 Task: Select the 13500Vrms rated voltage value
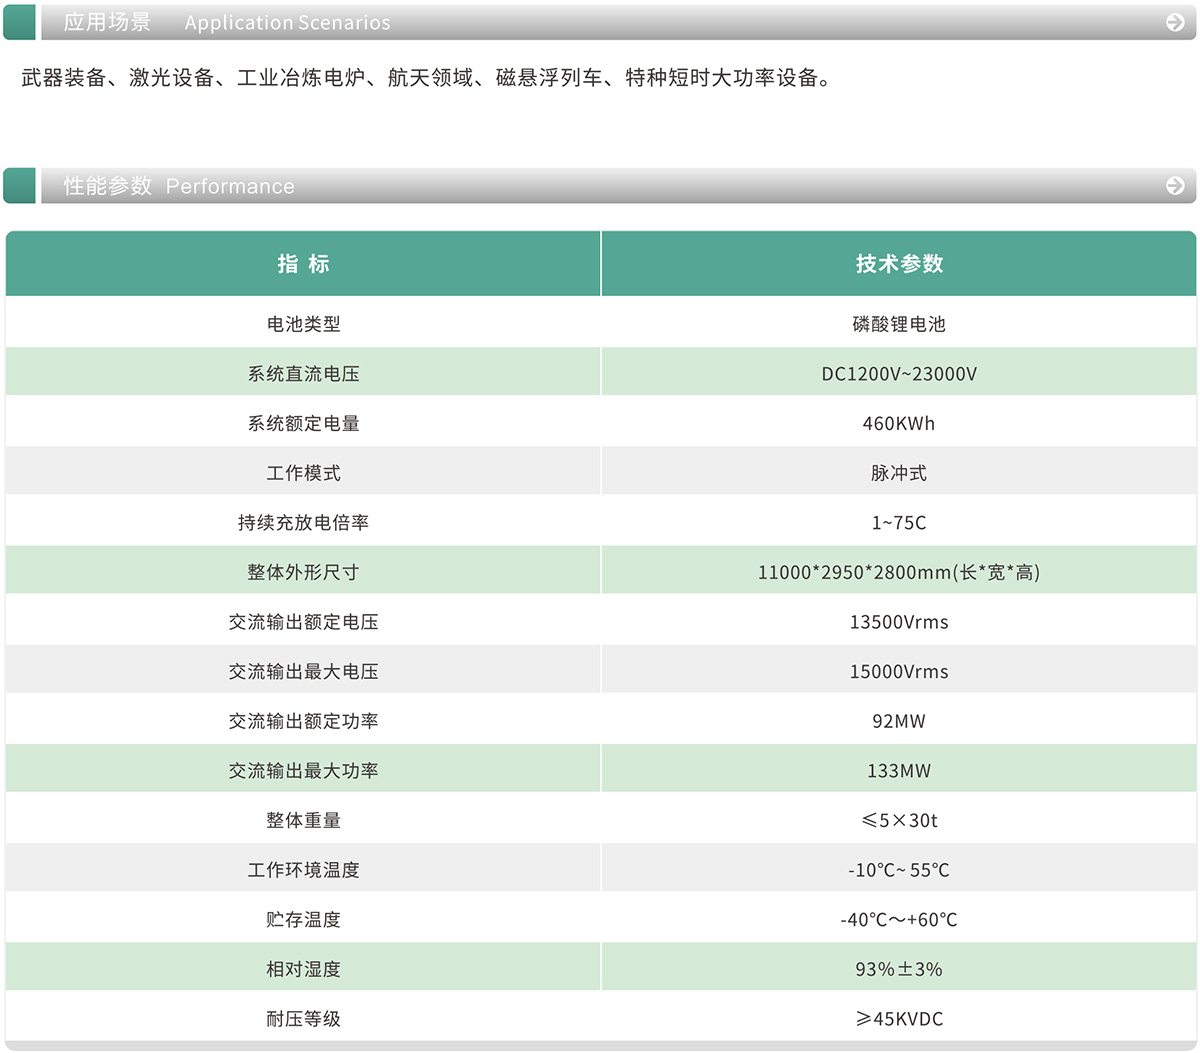point(899,622)
